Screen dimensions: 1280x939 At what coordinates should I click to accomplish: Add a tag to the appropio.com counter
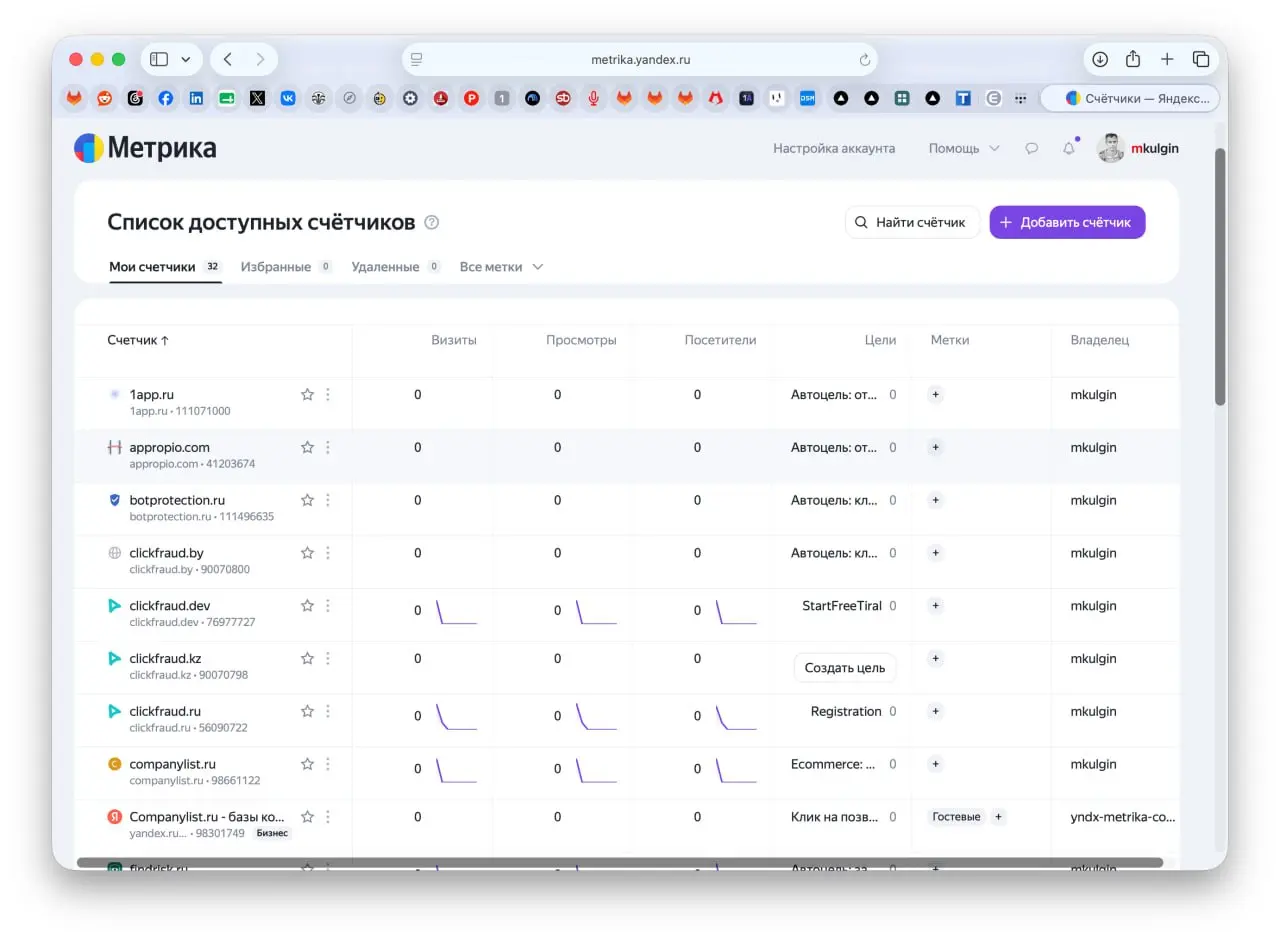coord(936,447)
